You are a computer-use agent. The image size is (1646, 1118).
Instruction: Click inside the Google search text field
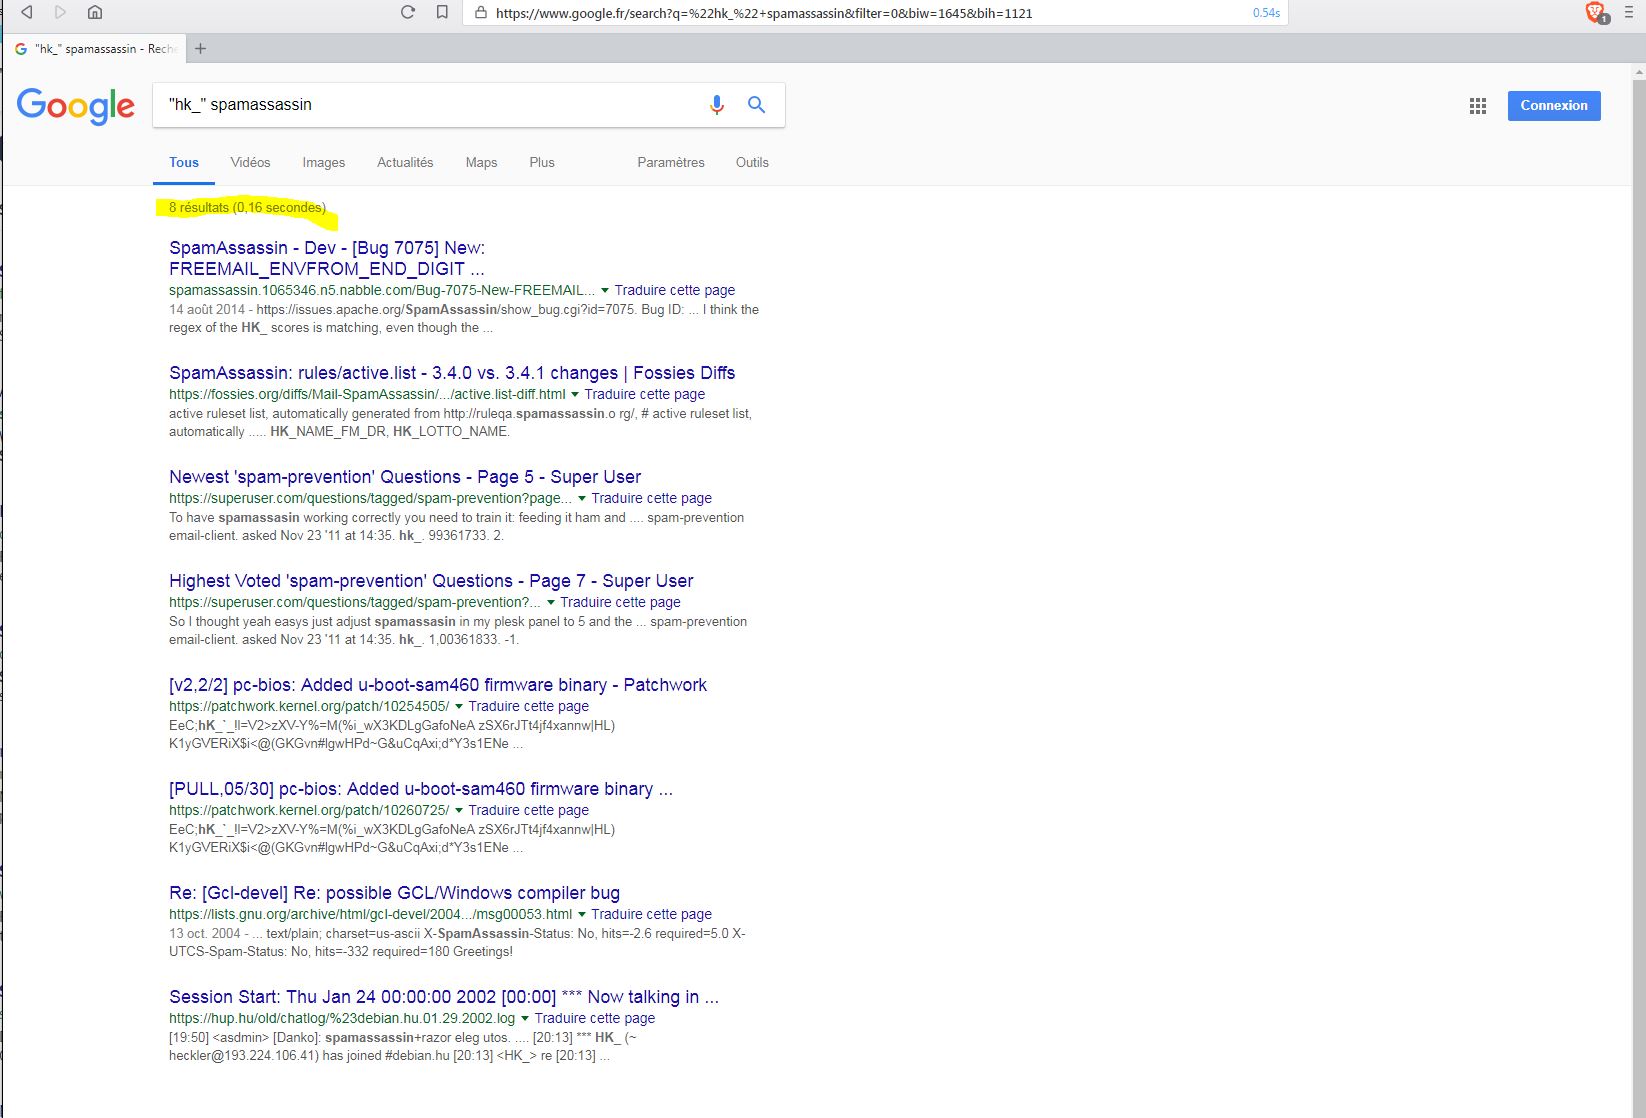click(430, 105)
